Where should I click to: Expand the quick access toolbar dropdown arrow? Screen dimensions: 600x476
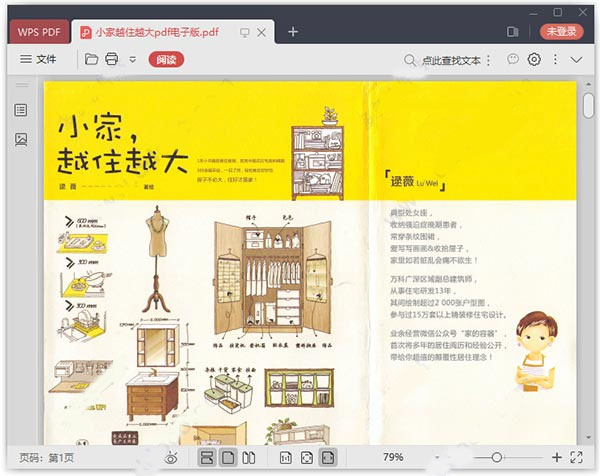[133, 60]
